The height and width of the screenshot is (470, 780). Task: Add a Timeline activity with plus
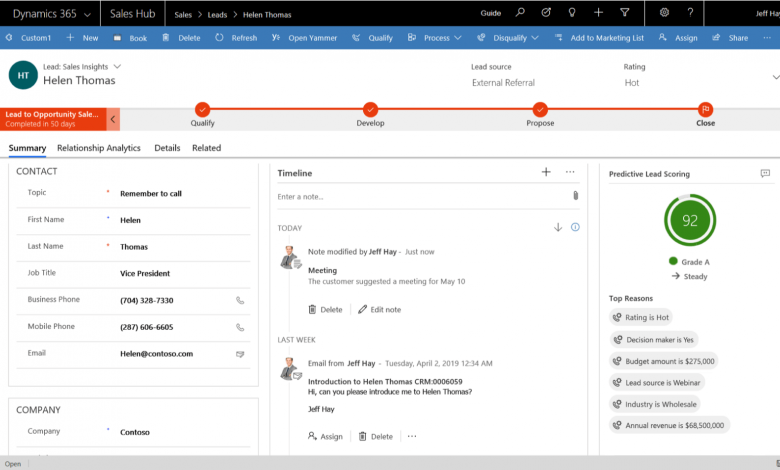[546, 172]
